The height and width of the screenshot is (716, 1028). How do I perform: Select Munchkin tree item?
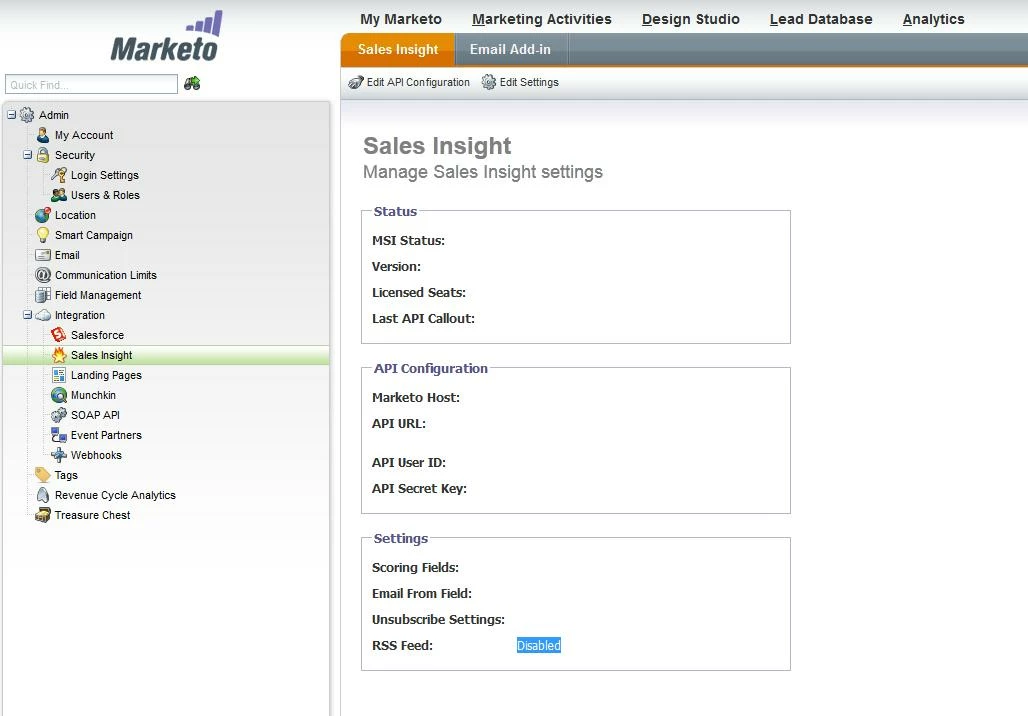(93, 395)
